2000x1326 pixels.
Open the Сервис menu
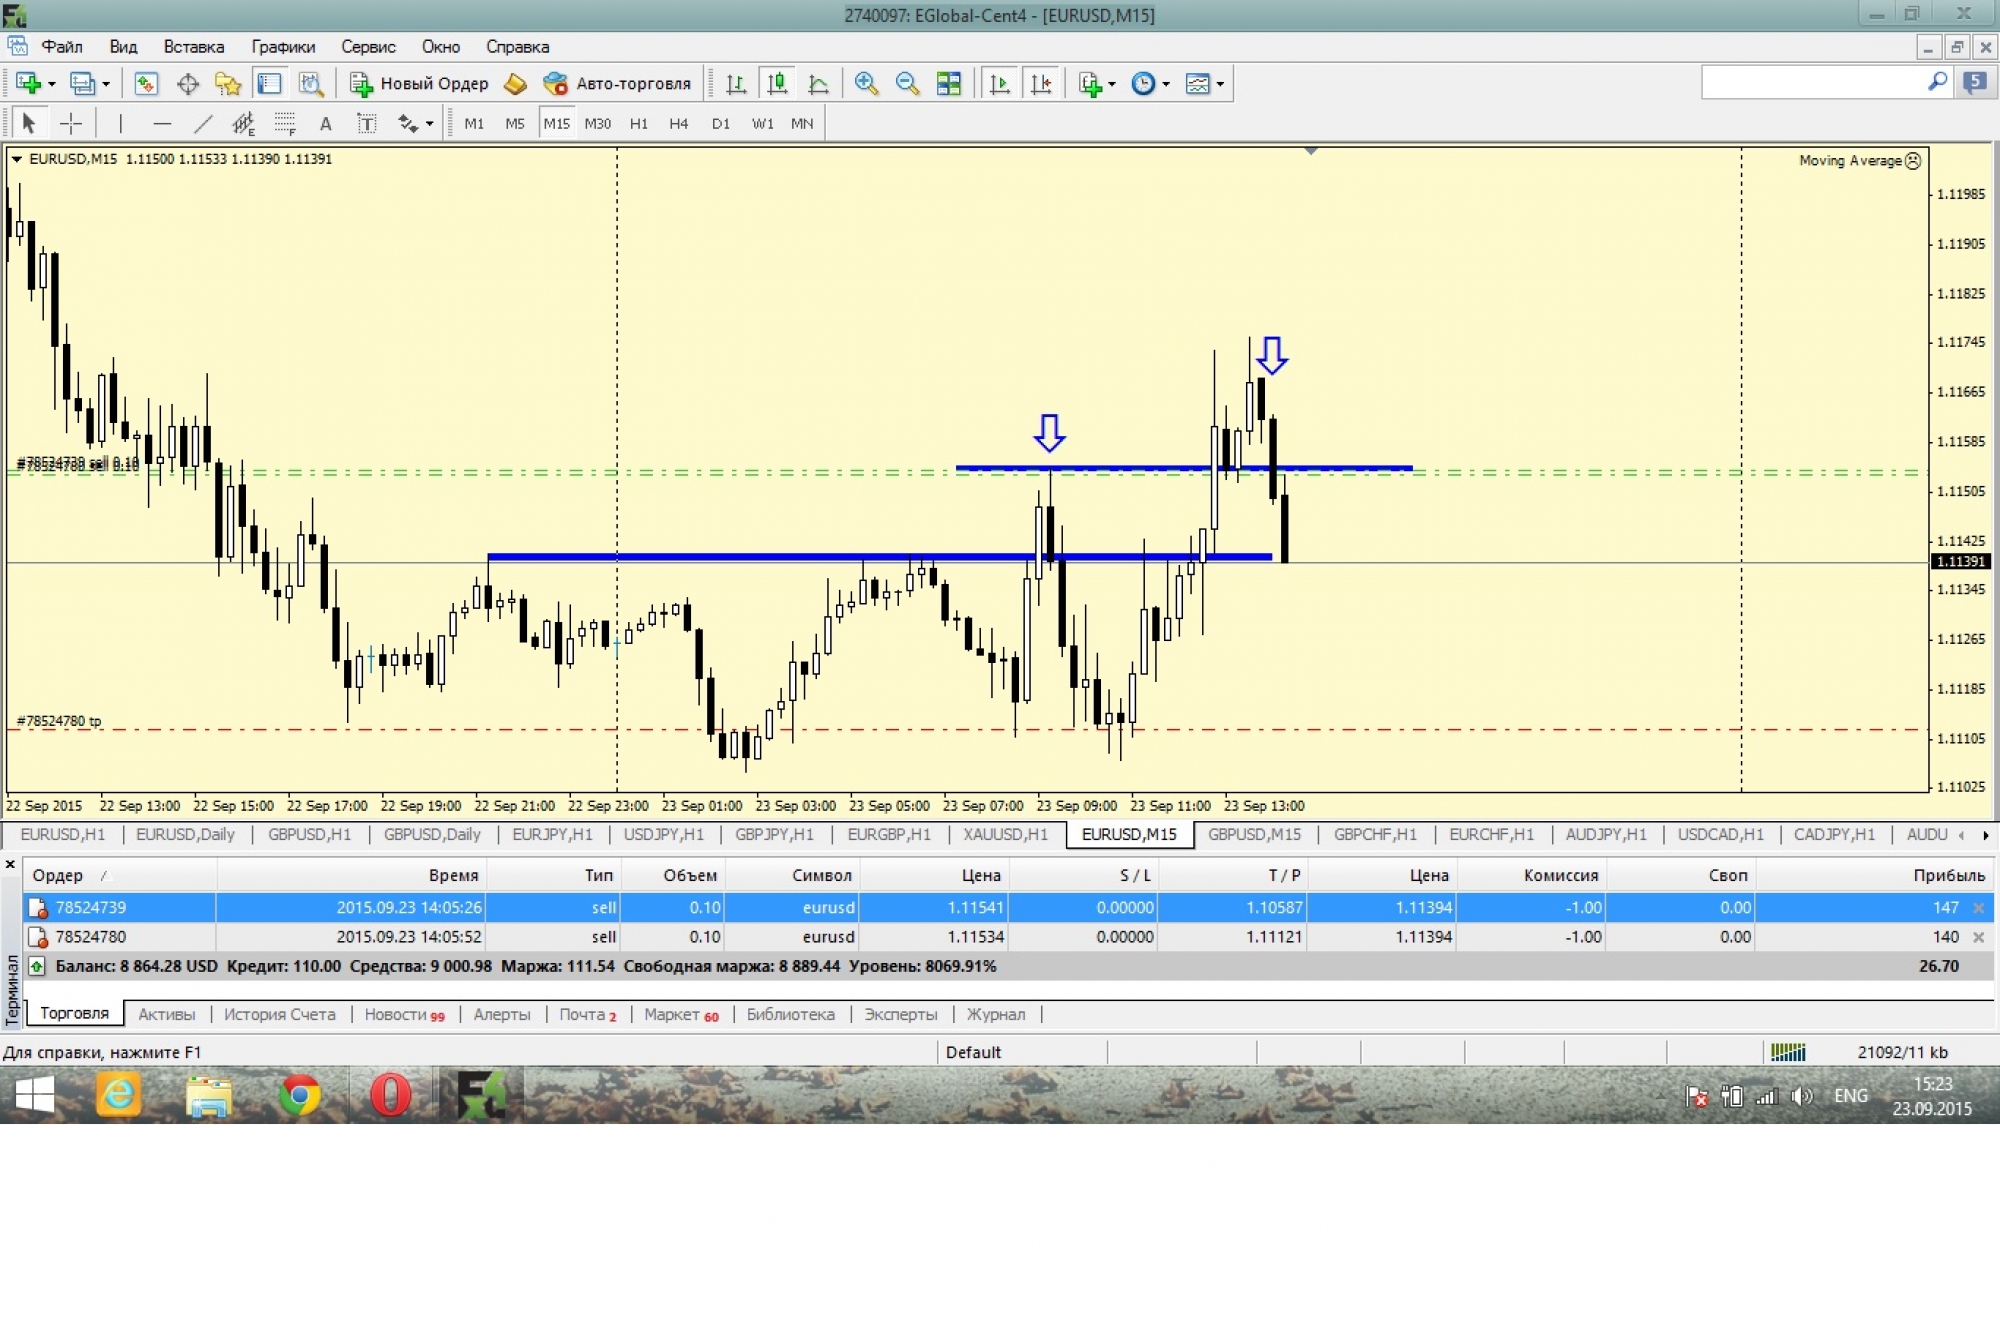368,47
